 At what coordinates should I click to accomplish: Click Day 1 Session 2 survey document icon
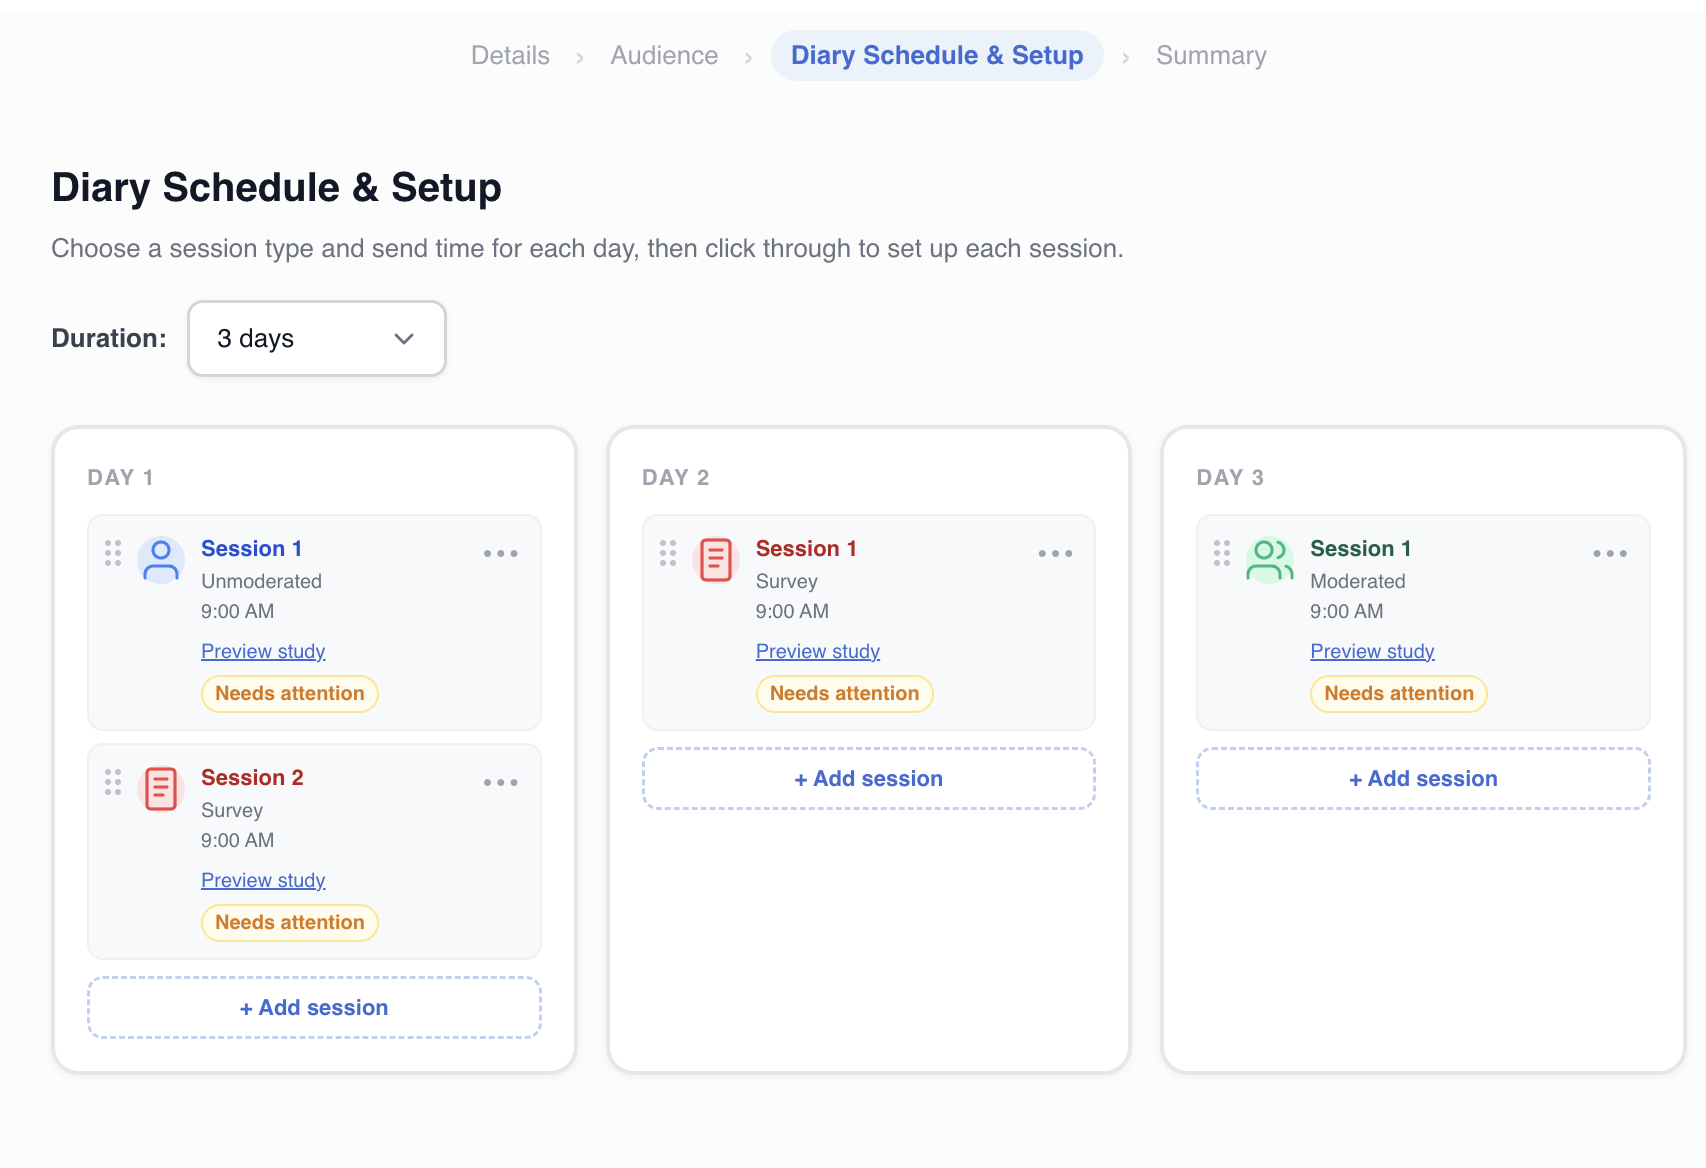tap(161, 789)
